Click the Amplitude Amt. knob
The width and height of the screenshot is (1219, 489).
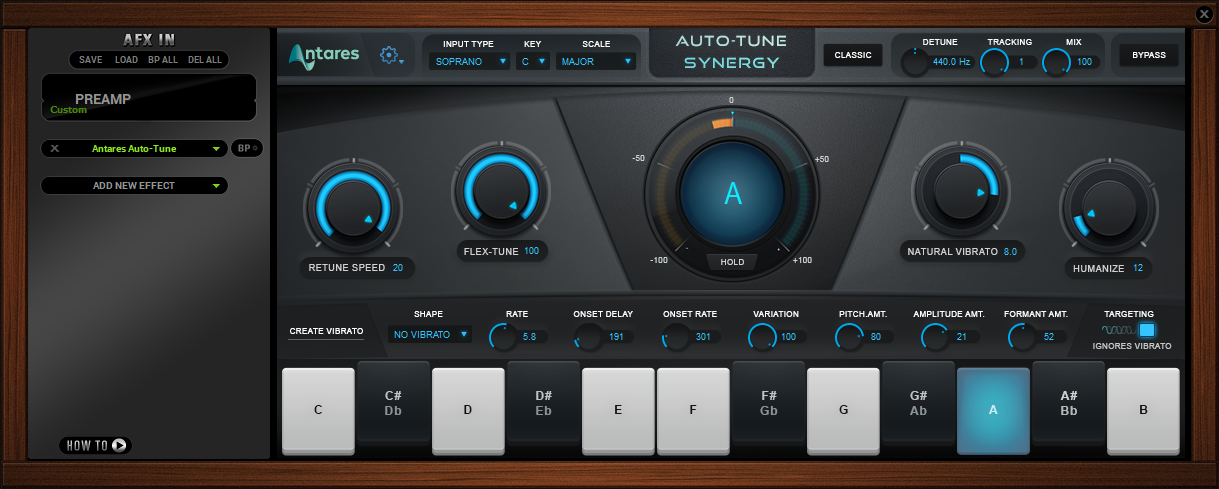point(935,337)
